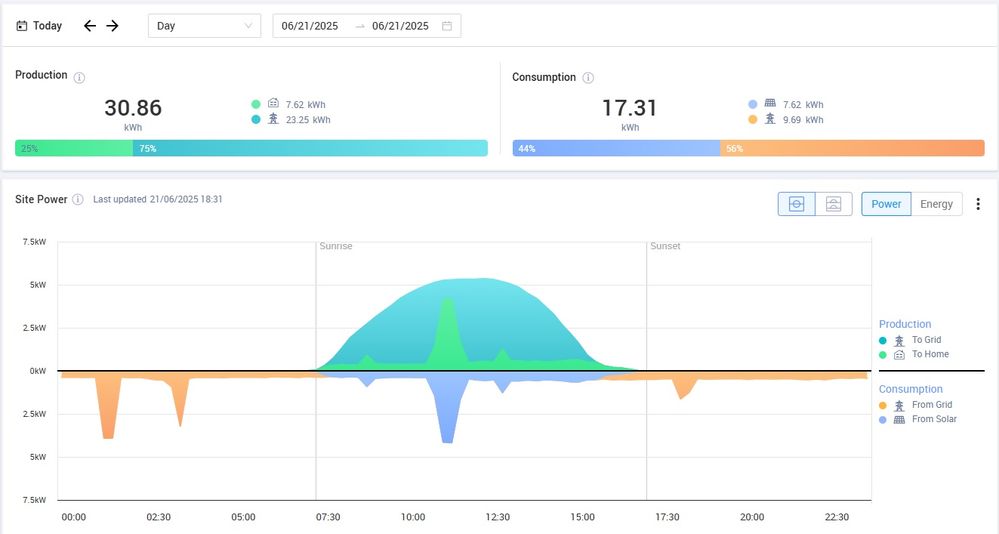999x534 pixels.
Task: Select the Power tab
Action: [886, 204]
